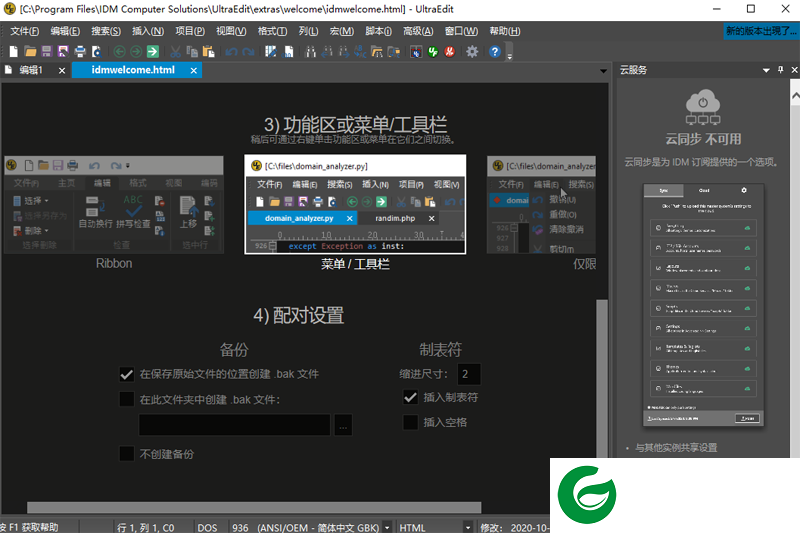Open the 文件(F) menu
This screenshot has height=533, width=800.
[x=24, y=31]
